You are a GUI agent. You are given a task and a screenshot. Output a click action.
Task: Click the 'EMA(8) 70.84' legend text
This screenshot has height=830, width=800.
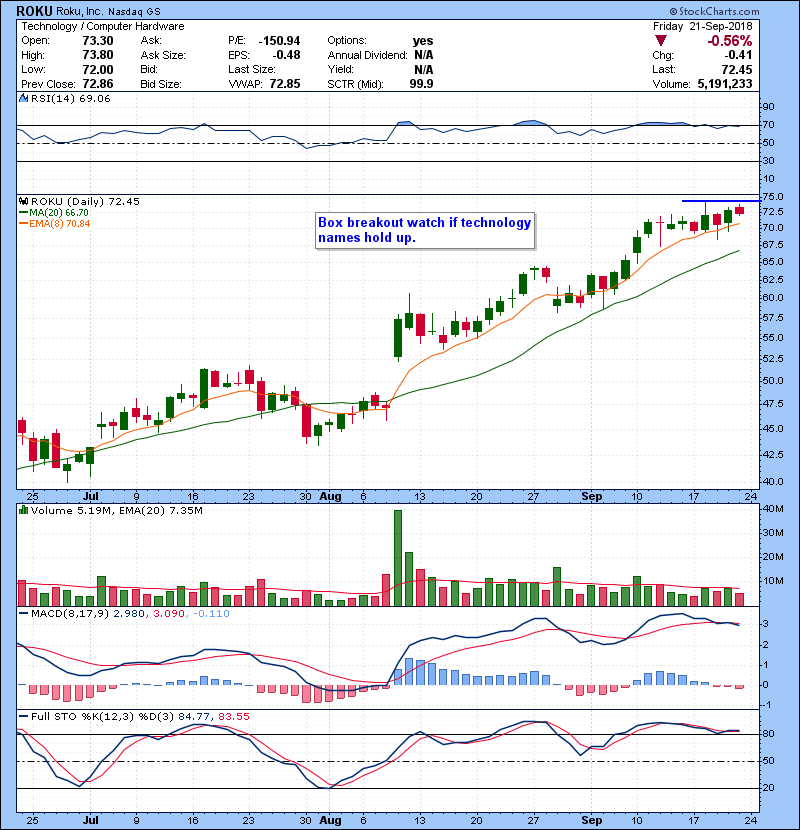click(x=60, y=224)
